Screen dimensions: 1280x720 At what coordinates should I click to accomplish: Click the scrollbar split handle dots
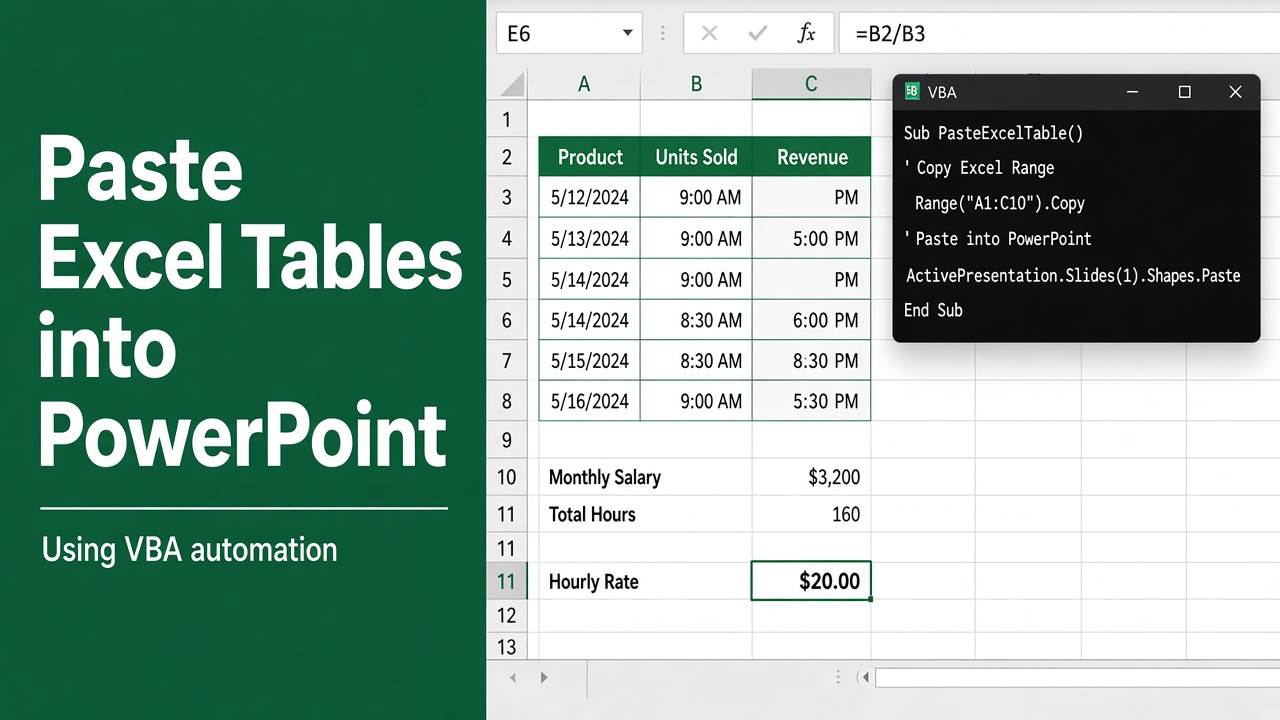click(839, 678)
